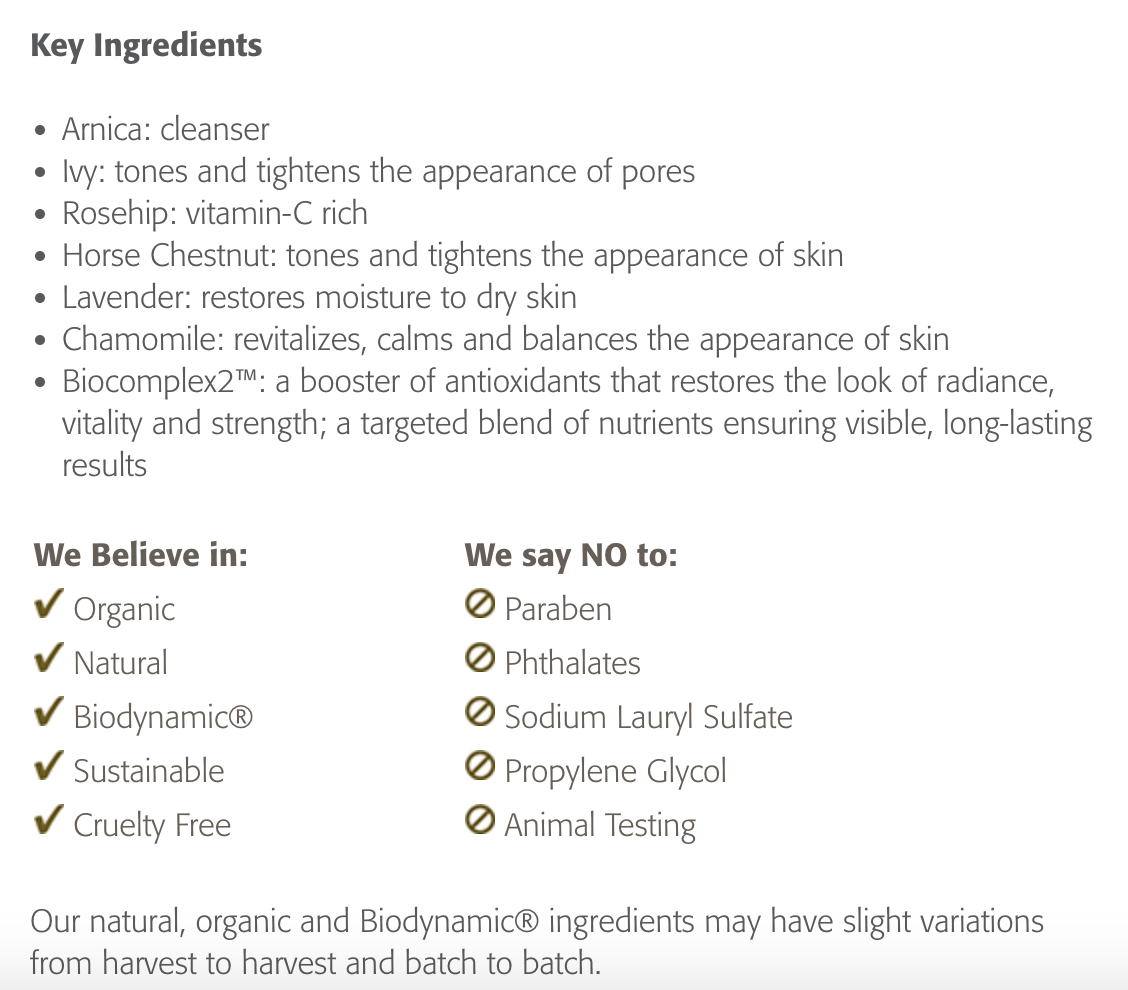Click the no-symbol next to Sodium Lauryl Sulfate
The height and width of the screenshot is (990, 1128).
[x=480, y=714]
